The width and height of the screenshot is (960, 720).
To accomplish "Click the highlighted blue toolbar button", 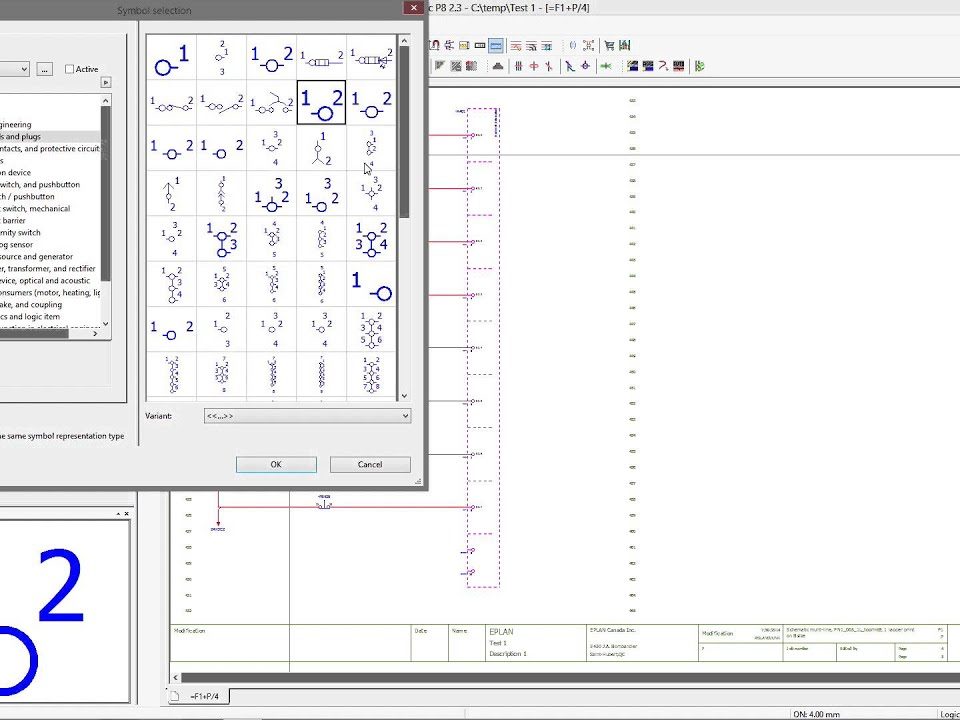I will point(496,46).
